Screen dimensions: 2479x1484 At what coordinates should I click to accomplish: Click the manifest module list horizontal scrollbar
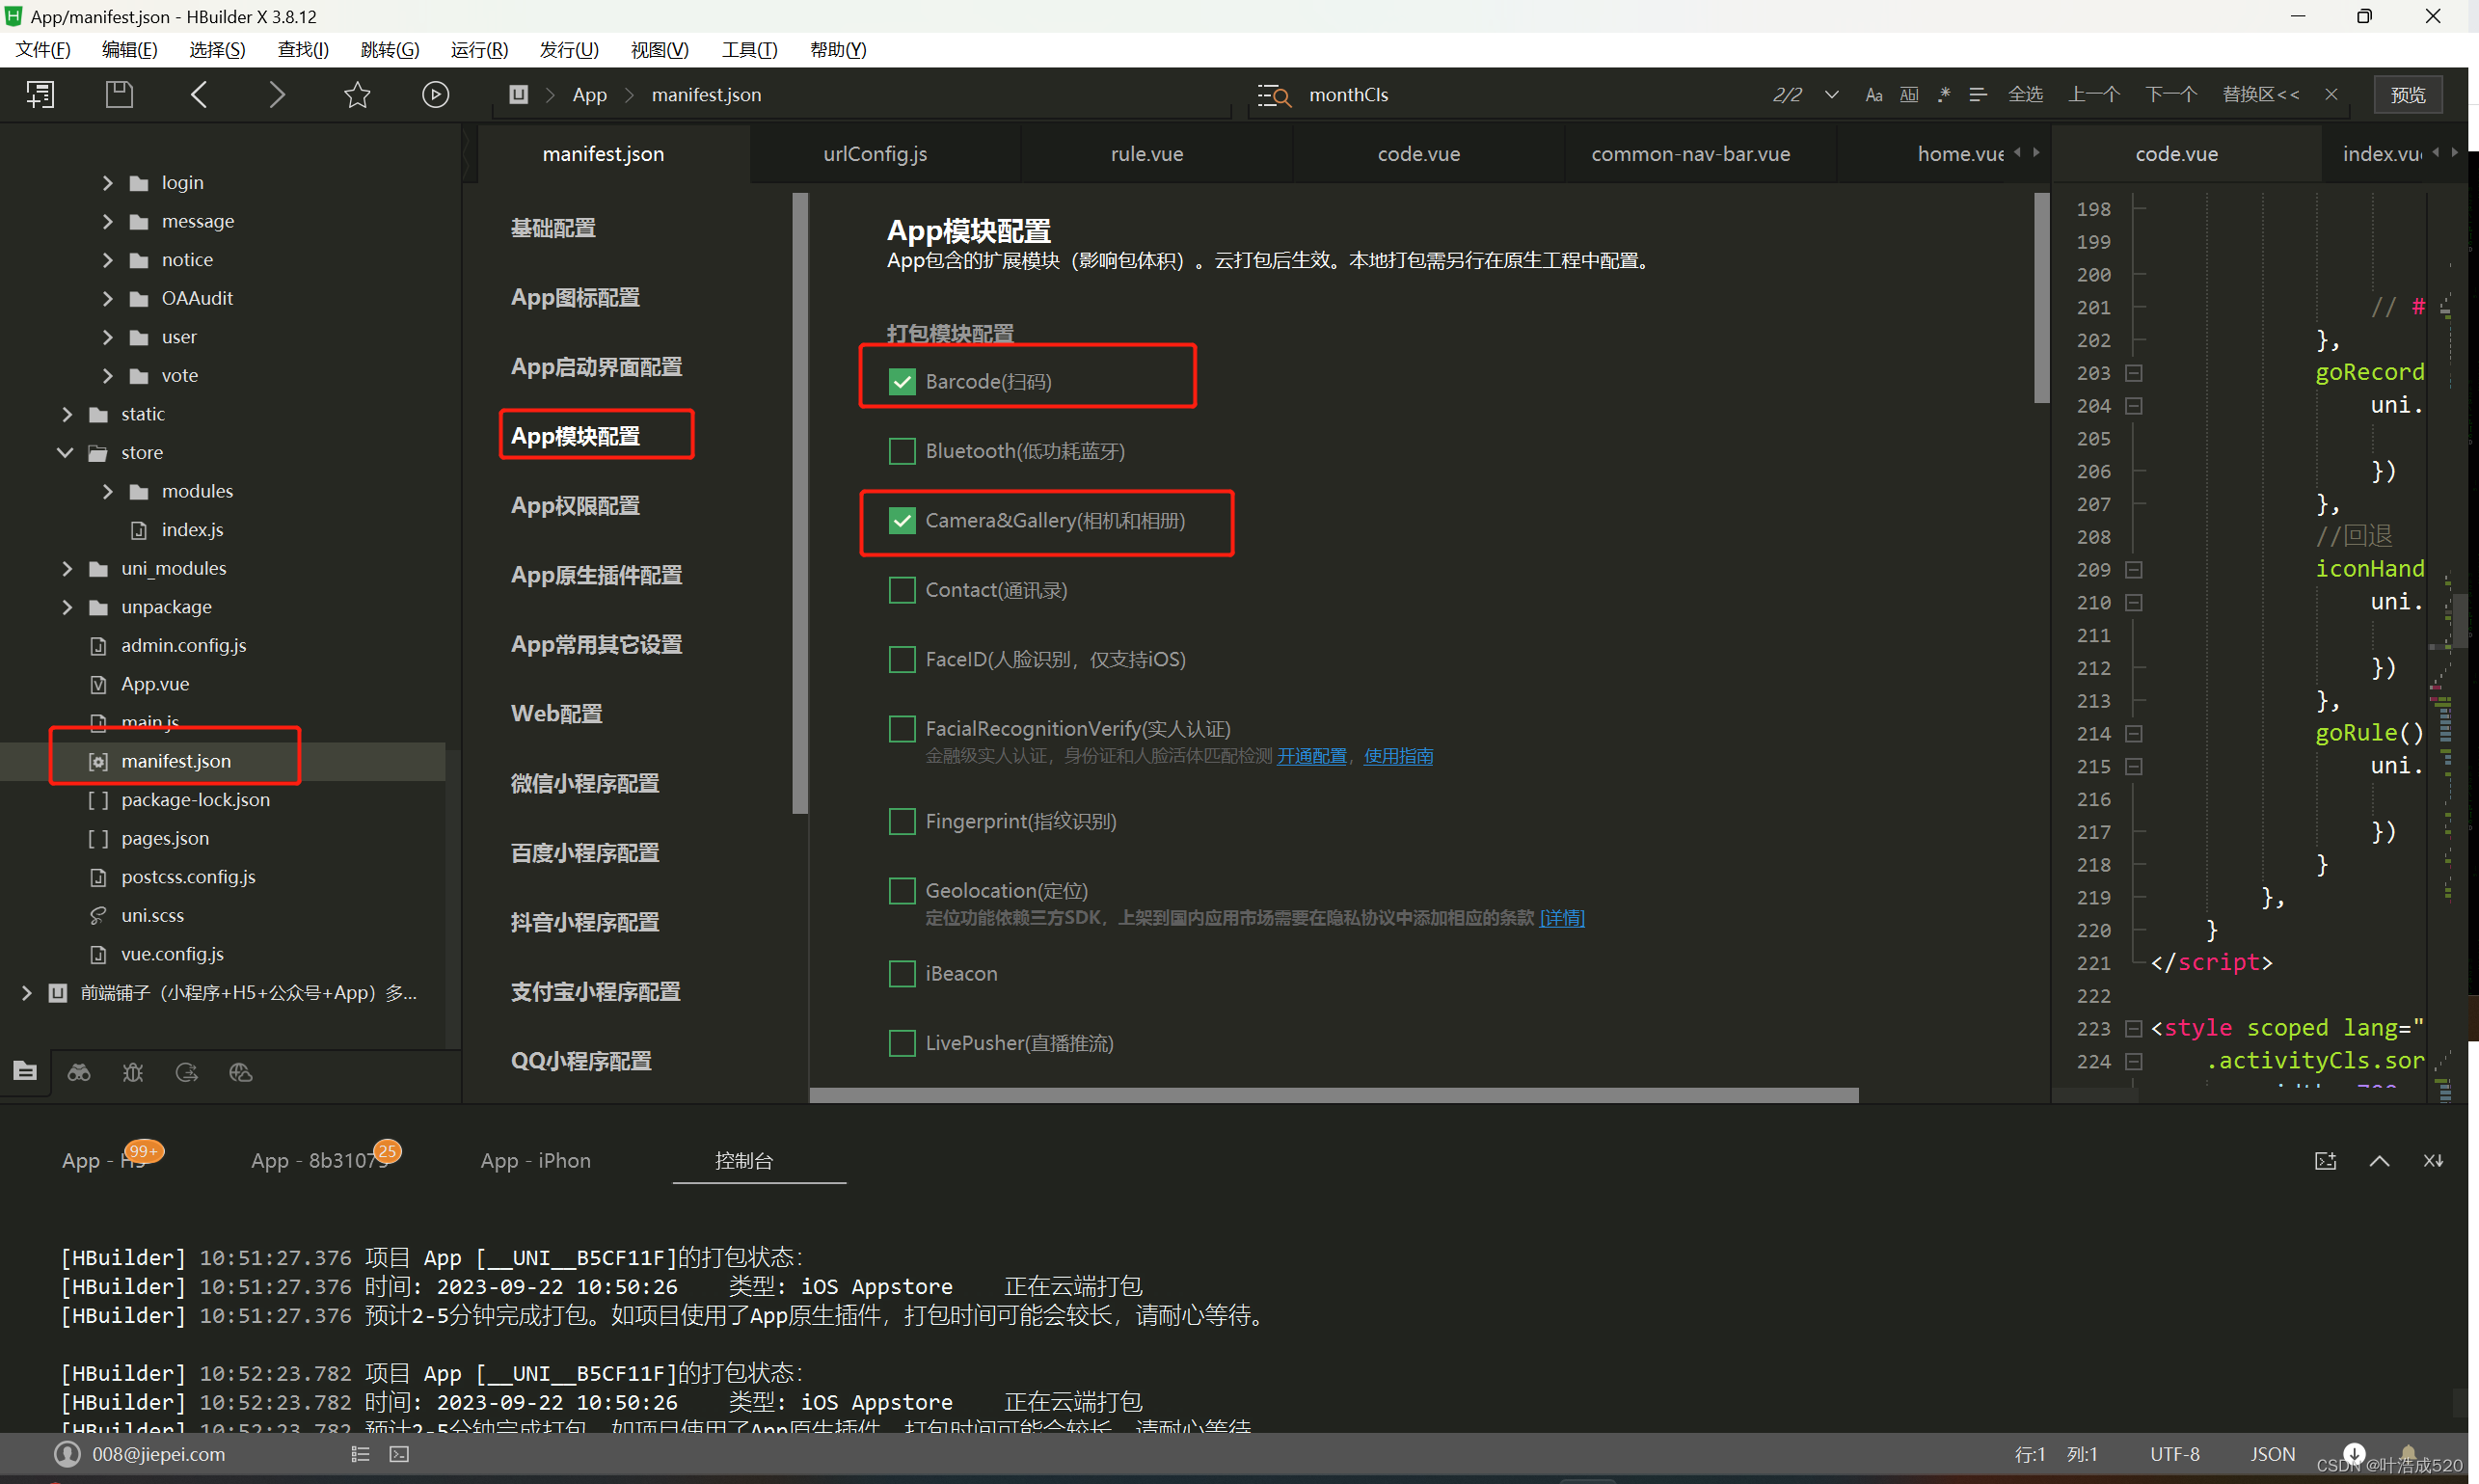[x=1334, y=1095]
